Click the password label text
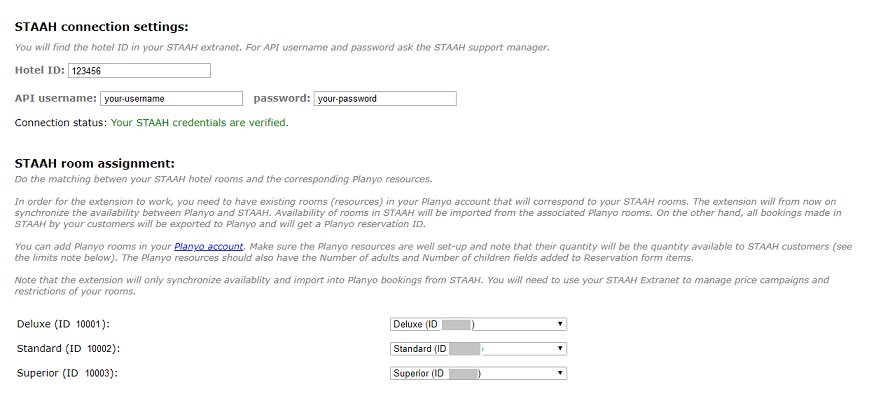This screenshot has height=394, width=877. pyautogui.click(x=282, y=98)
